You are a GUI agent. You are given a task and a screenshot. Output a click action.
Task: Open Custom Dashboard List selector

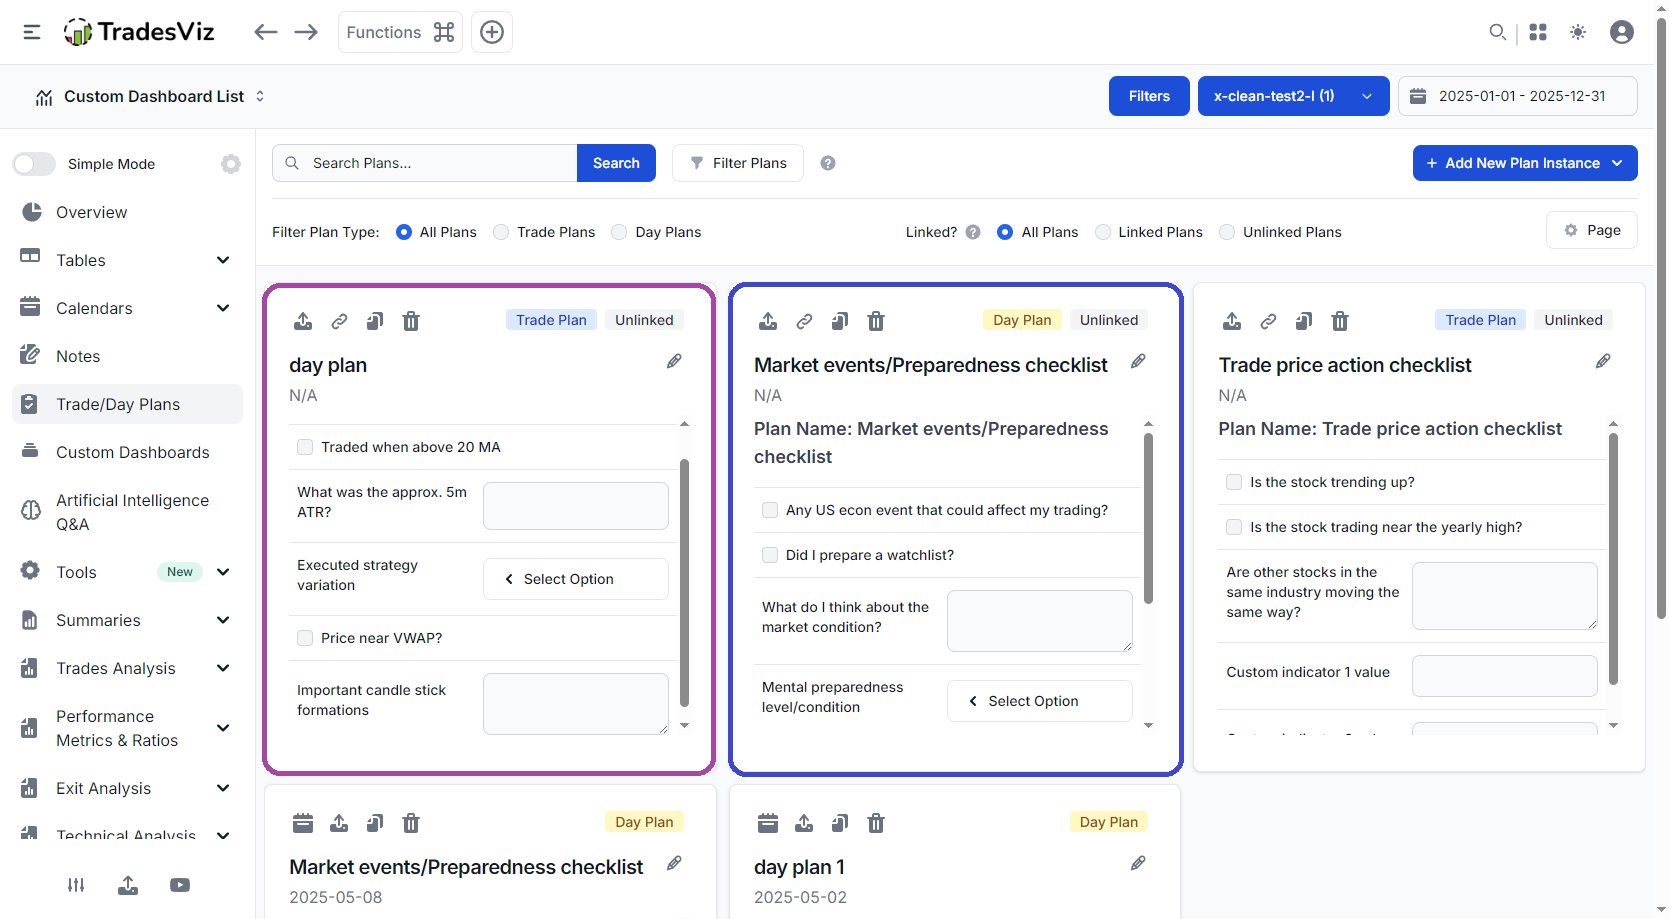[150, 96]
